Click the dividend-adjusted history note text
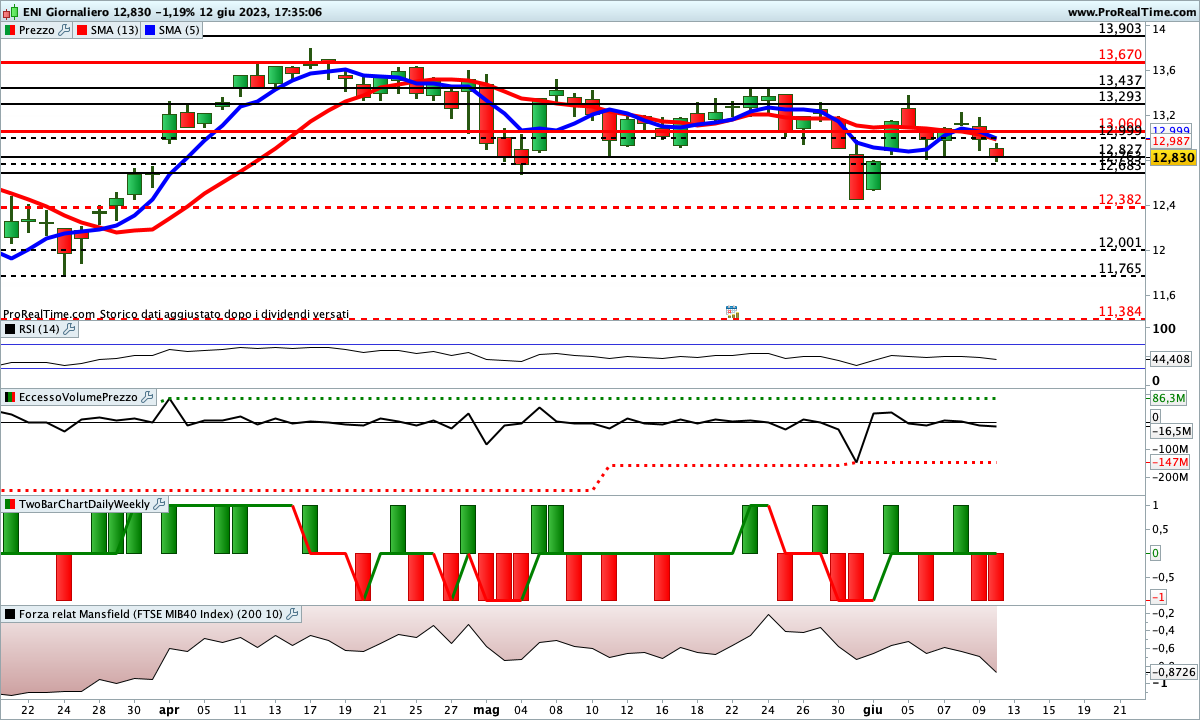The height and width of the screenshot is (720, 1200). 176,314
